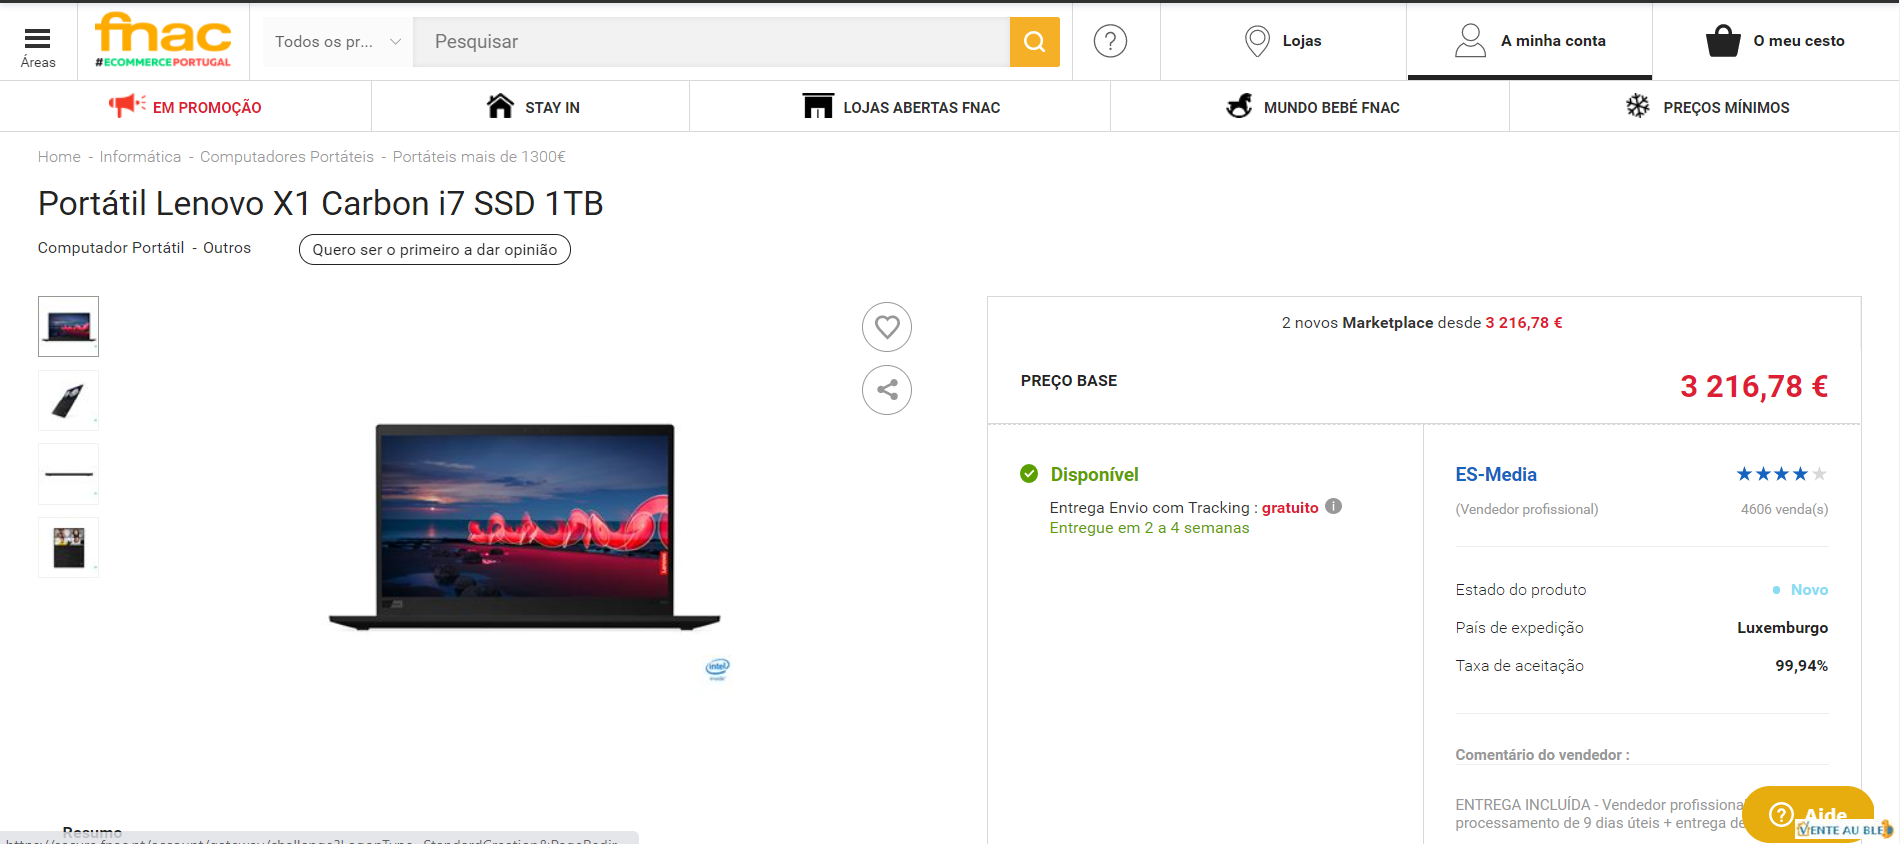Add product to wishlist with heart icon
The width and height of the screenshot is (1900, 844).
pos(887,327)
